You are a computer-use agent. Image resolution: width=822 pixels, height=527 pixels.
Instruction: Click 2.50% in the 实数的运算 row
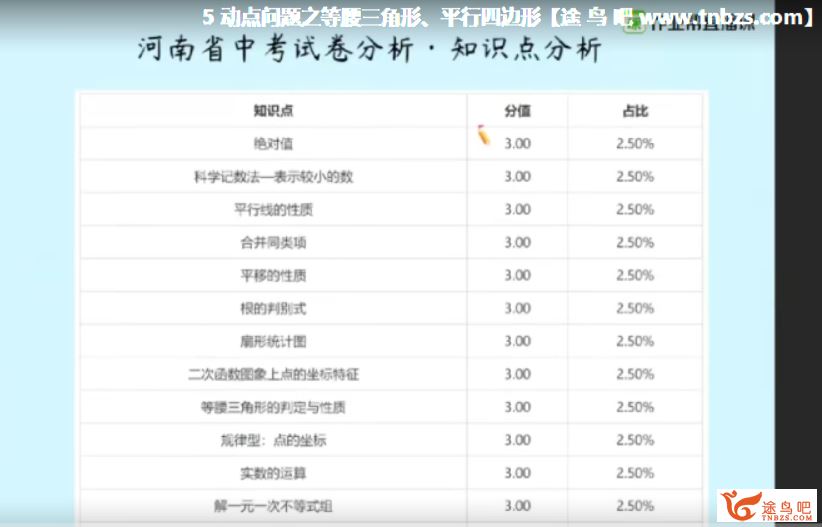click(x=635, y=473)
